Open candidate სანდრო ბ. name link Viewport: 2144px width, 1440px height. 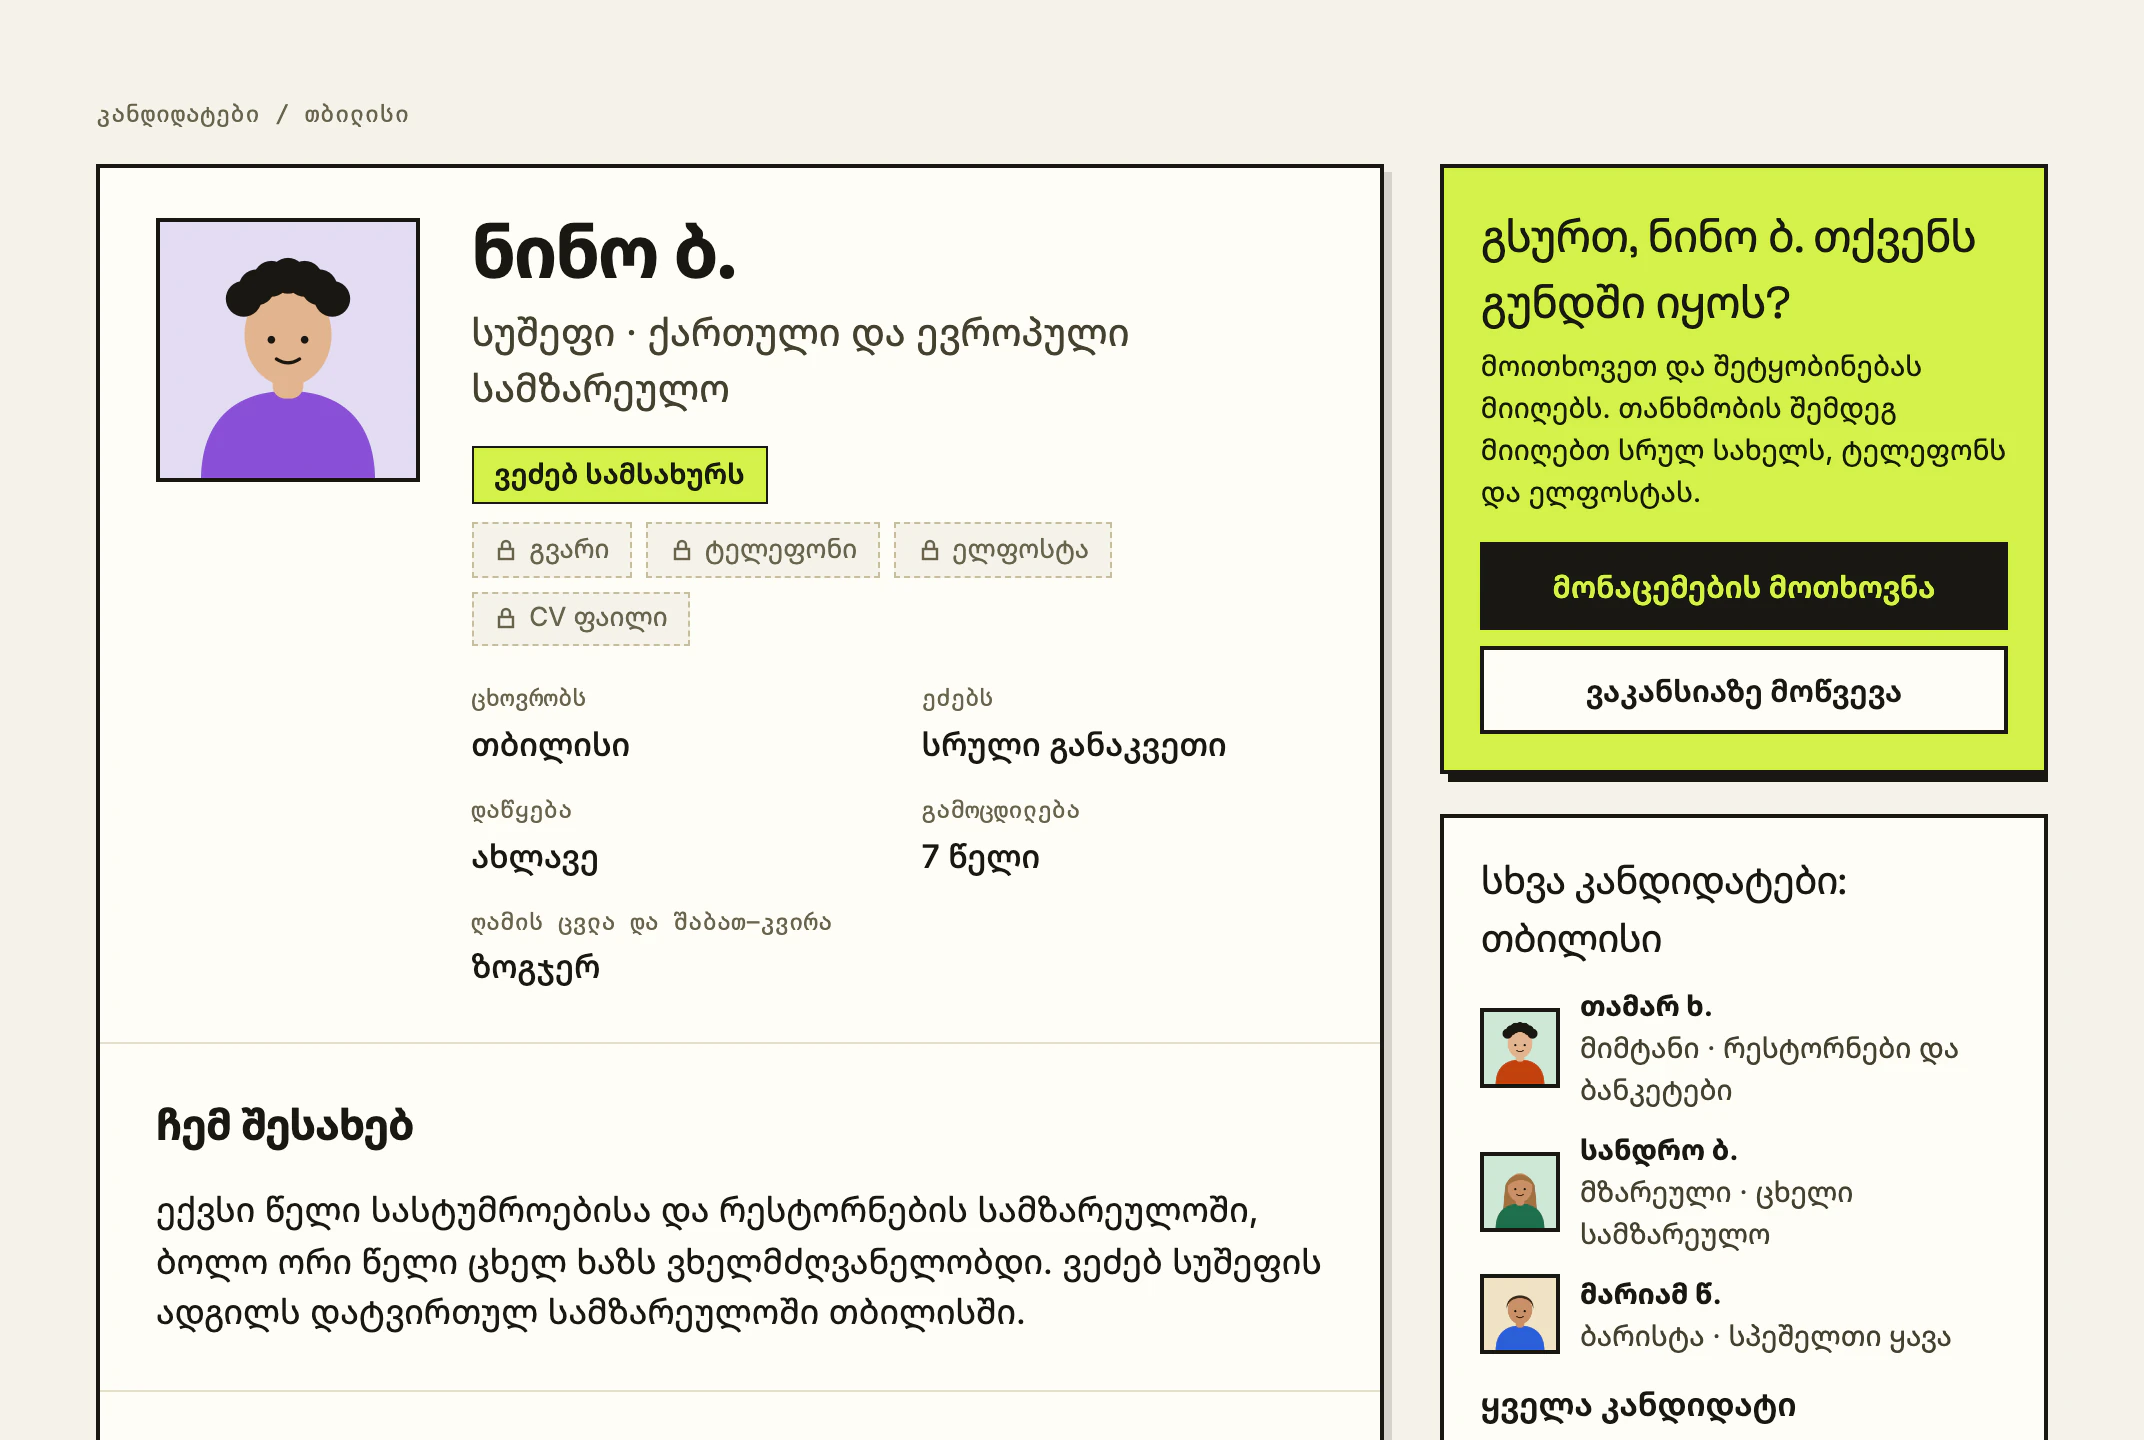coord(1658,1150)
